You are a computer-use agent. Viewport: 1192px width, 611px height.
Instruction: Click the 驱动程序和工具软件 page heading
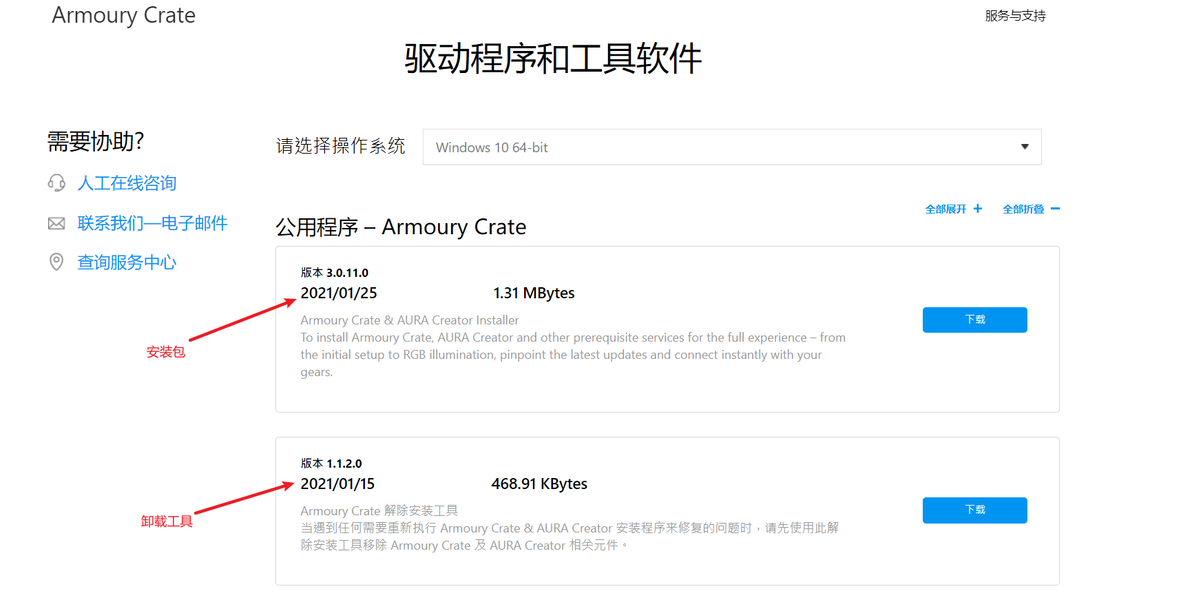(553, 59)
